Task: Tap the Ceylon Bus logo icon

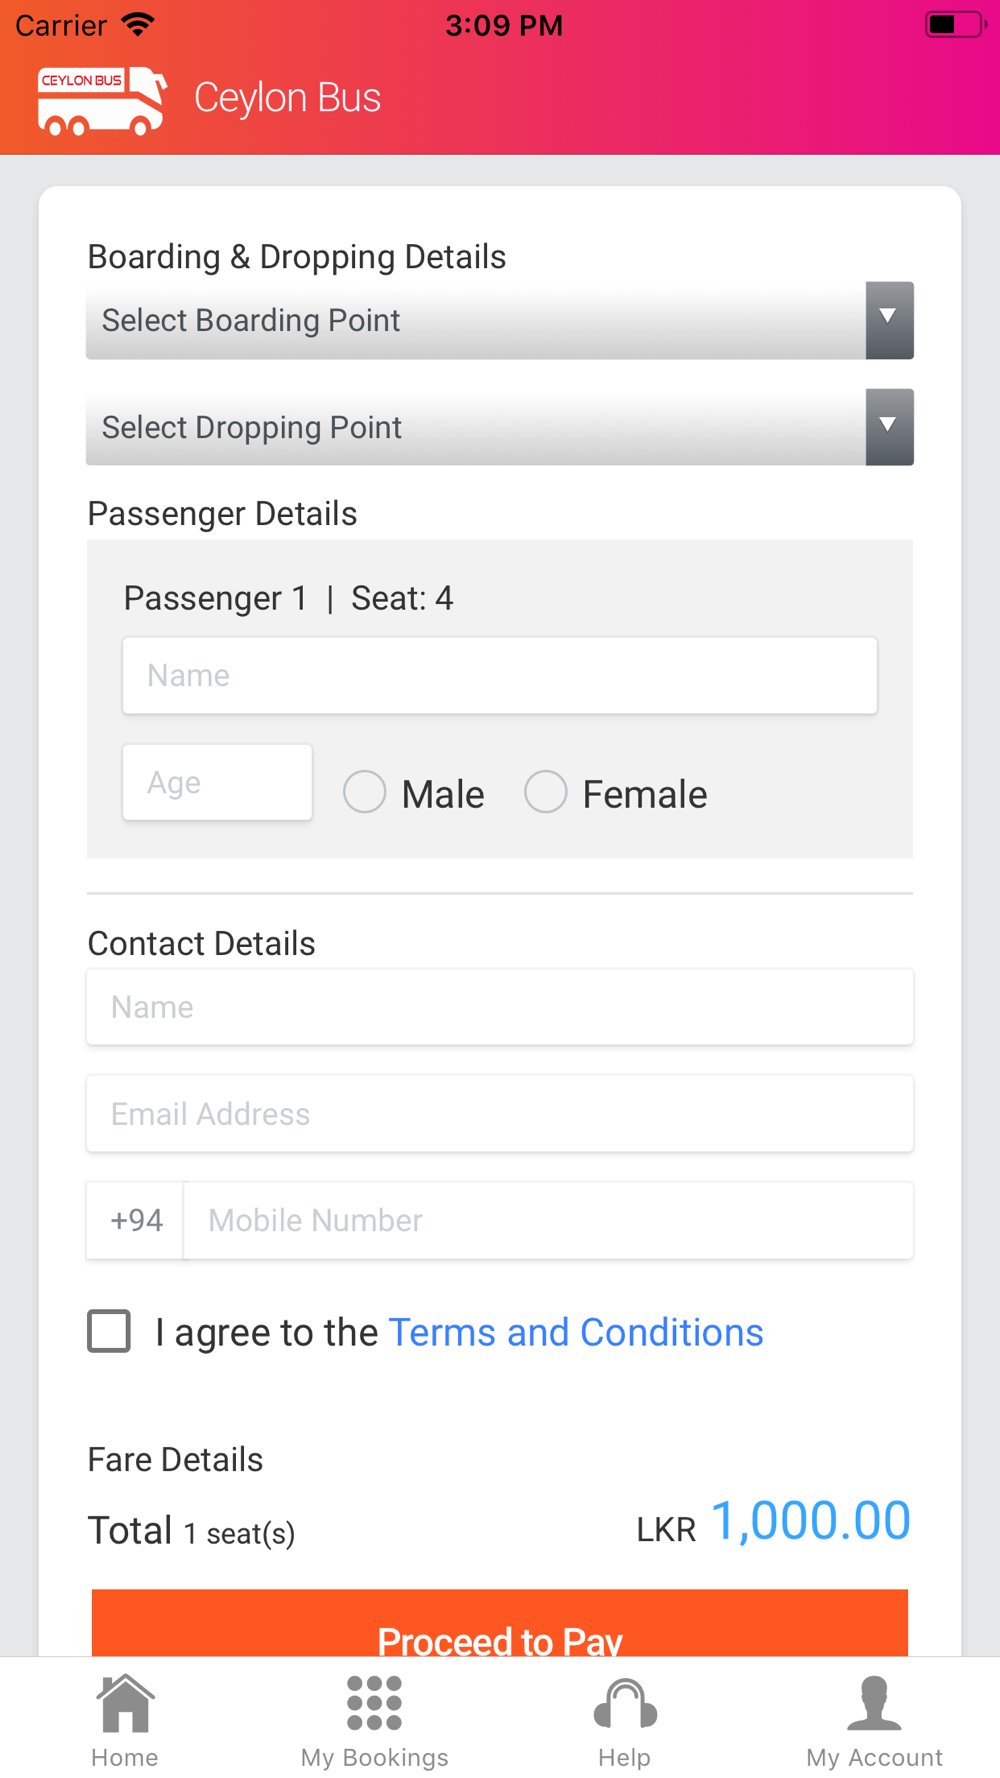Action: [x=102, y=100]
